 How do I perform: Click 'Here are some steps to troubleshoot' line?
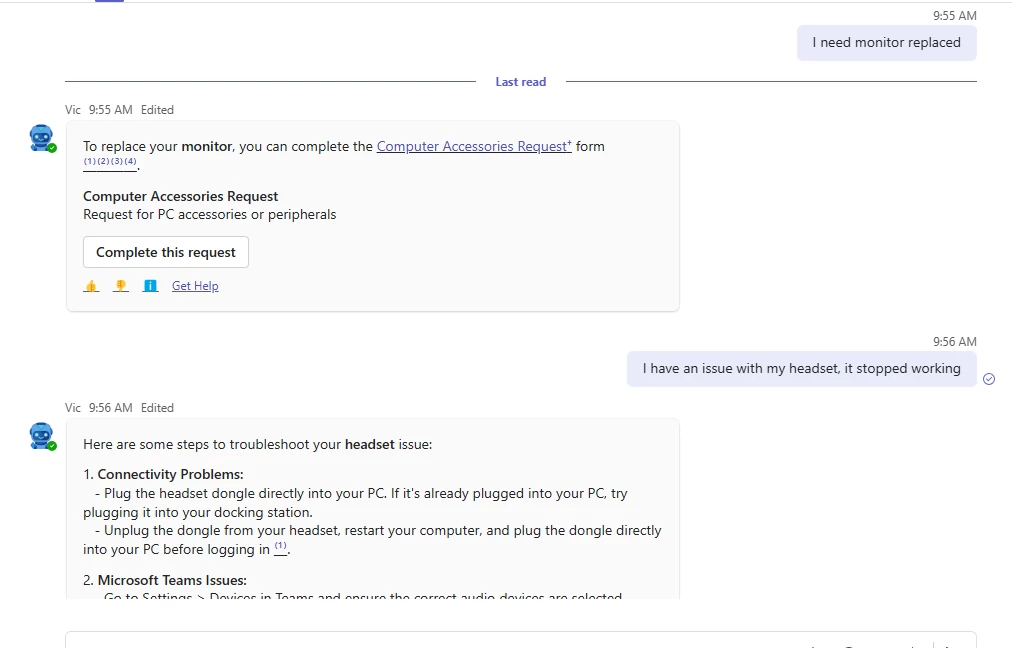258,445
